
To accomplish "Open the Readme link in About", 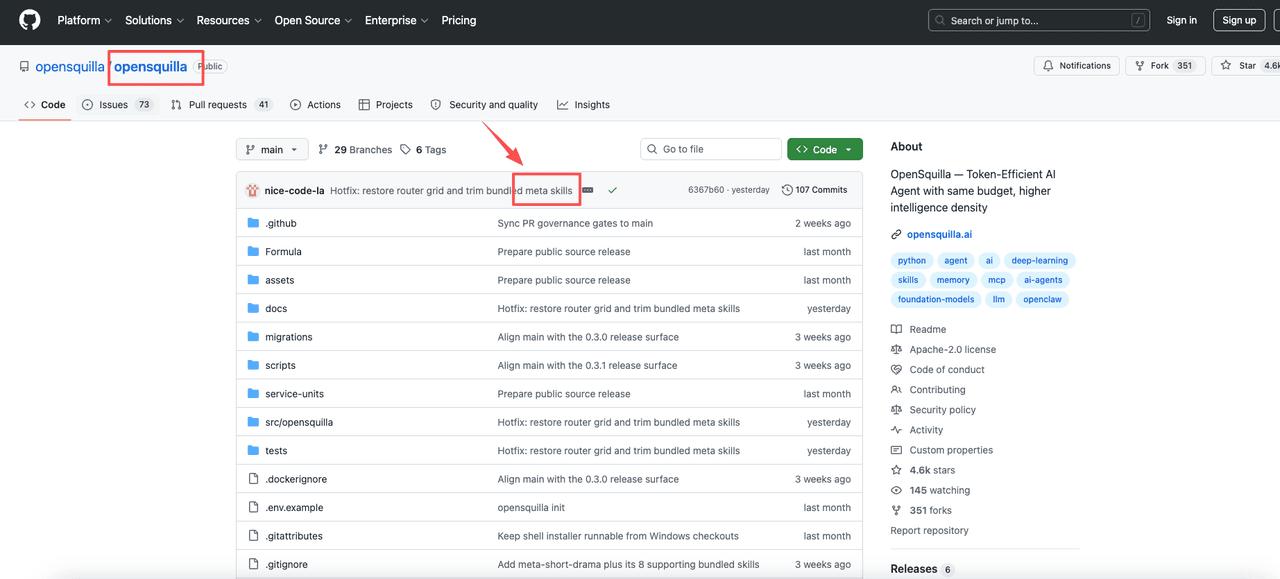I will click(928, 329).
